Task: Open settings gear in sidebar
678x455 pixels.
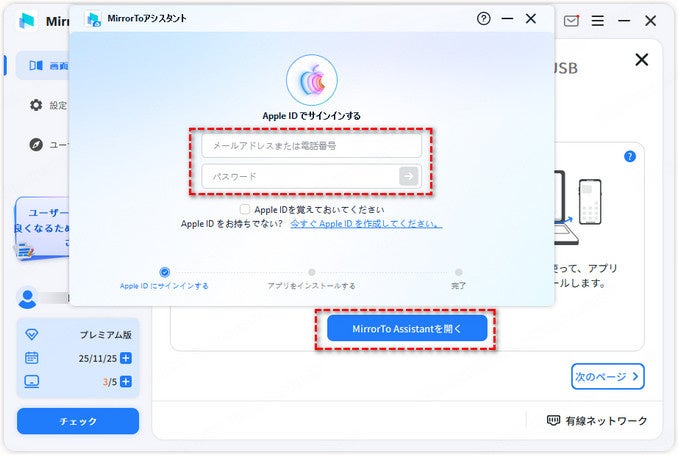Action: coord(36,105)
